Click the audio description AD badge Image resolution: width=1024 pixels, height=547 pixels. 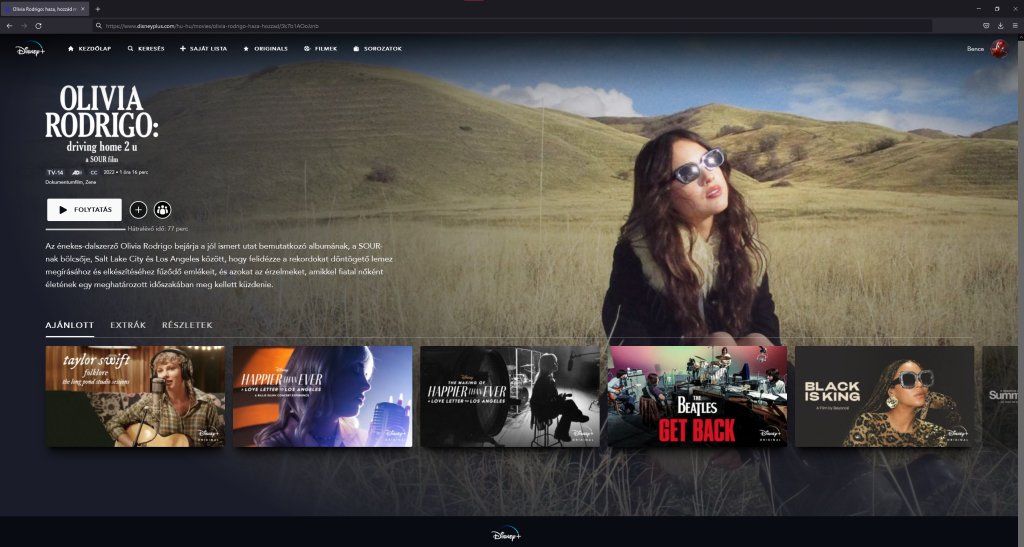click(76, 173)
